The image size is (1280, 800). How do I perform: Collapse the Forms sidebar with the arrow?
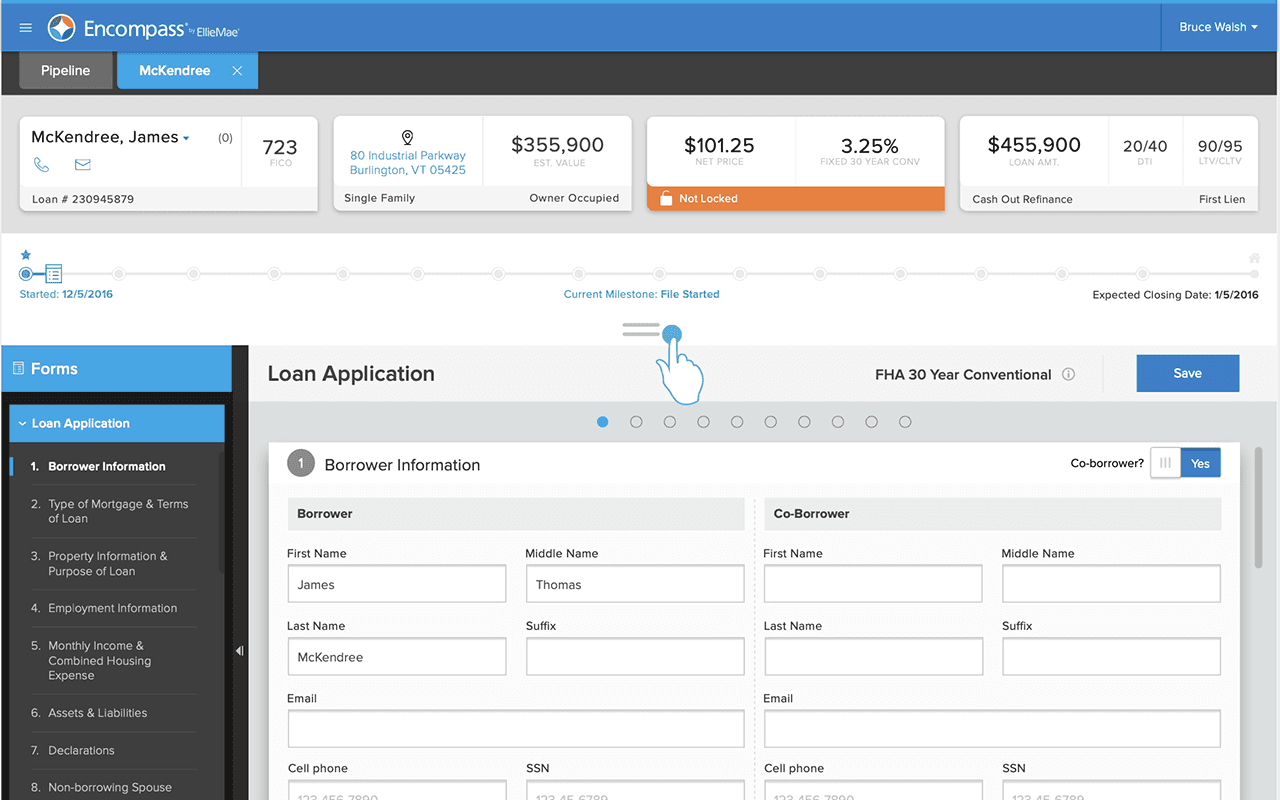click(x=239, y=650)
